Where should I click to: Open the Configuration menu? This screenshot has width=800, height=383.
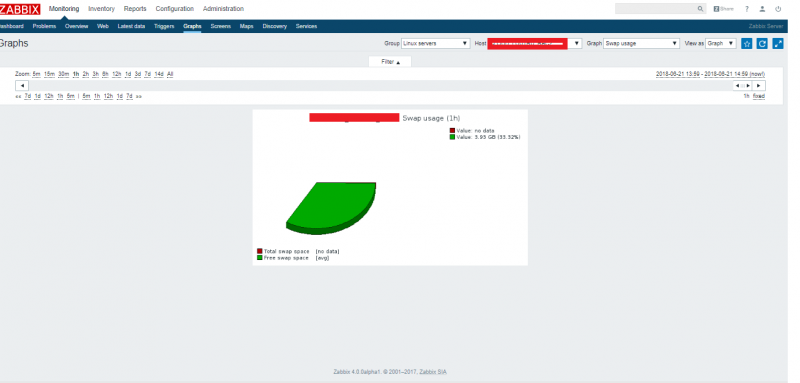click(x=174, y=9)
